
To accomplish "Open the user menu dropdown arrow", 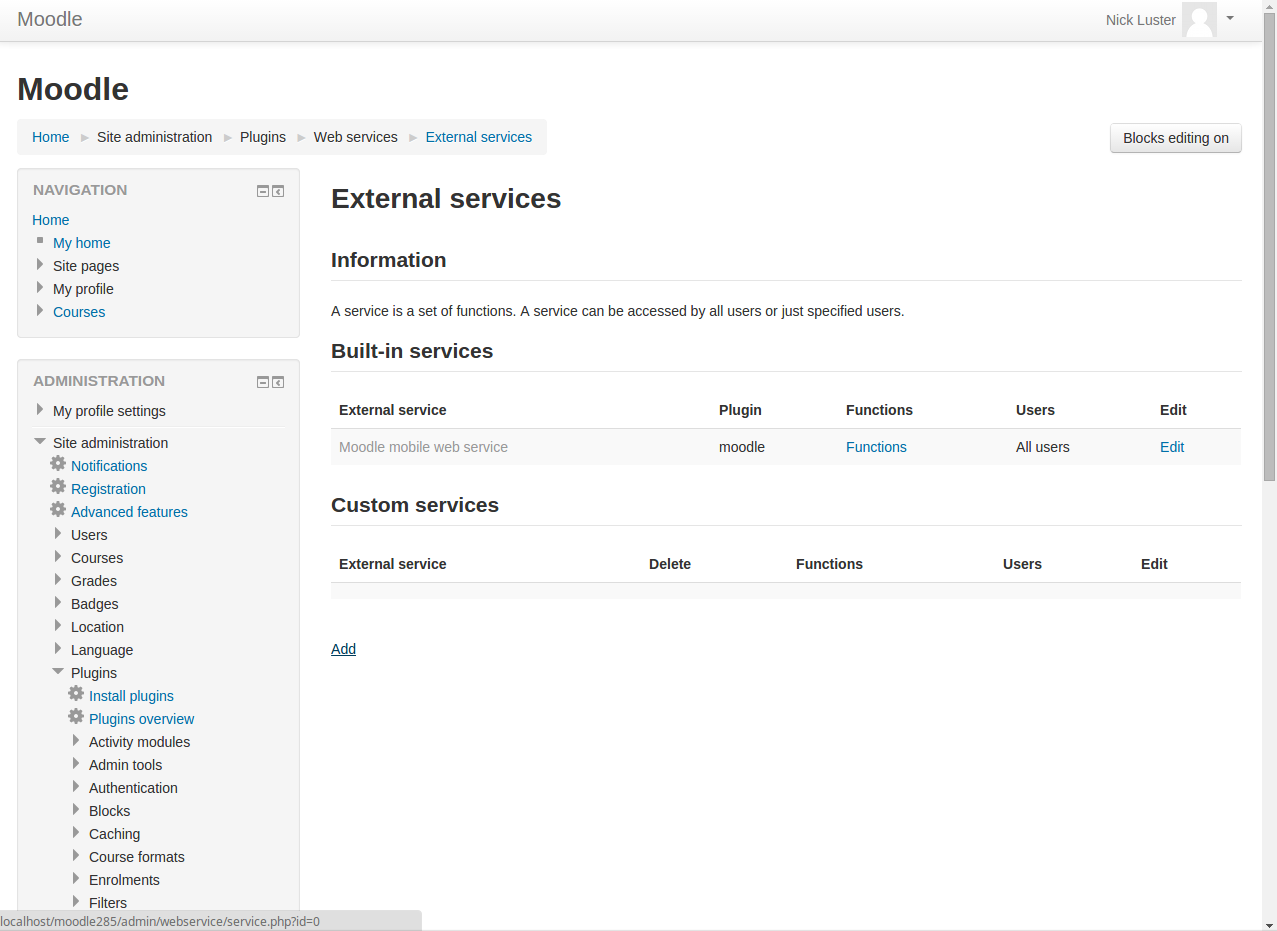I will (1230, 18).
